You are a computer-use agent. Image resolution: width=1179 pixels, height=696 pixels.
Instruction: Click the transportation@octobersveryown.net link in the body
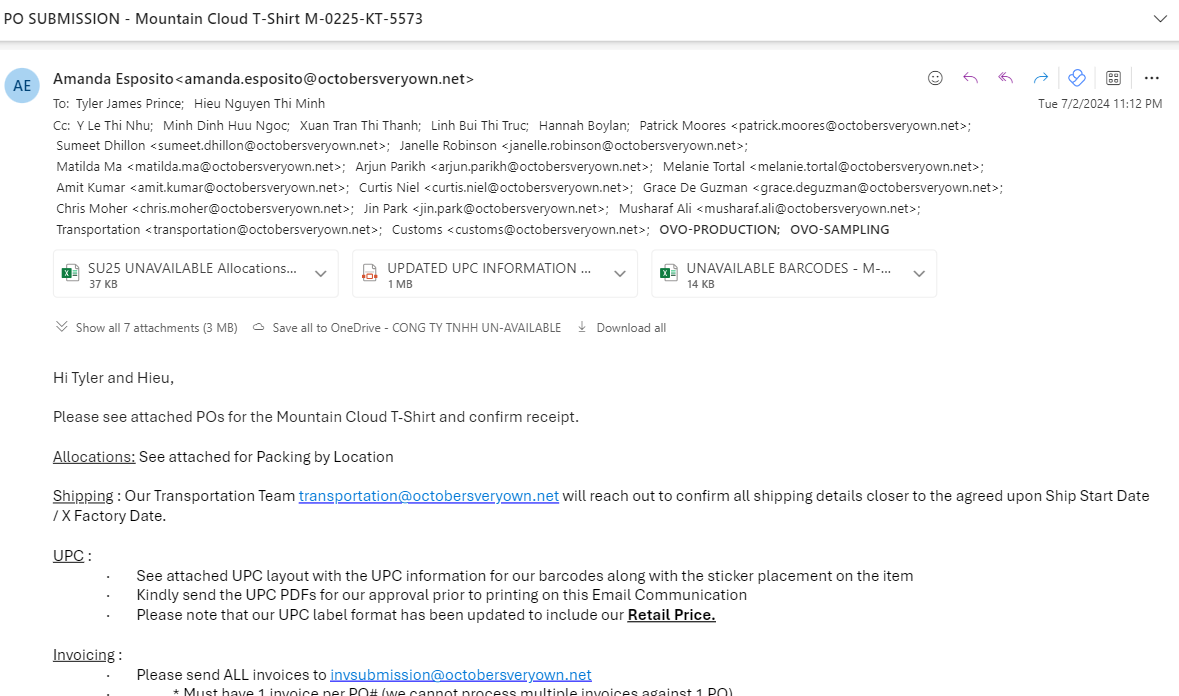pos(429,496)
